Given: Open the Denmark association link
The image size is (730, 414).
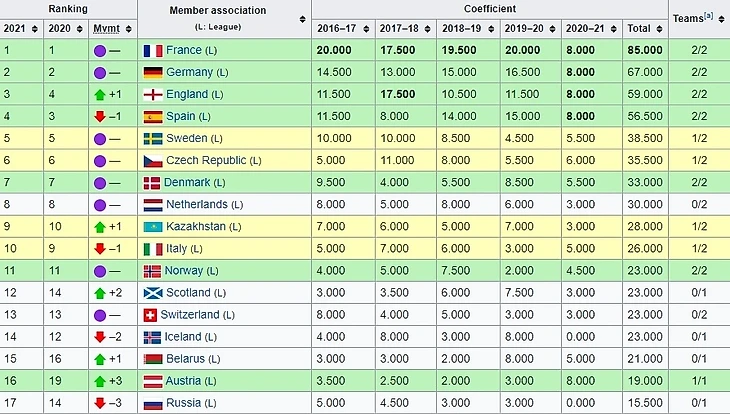Looking at the screenshot, I should [190, 182].
